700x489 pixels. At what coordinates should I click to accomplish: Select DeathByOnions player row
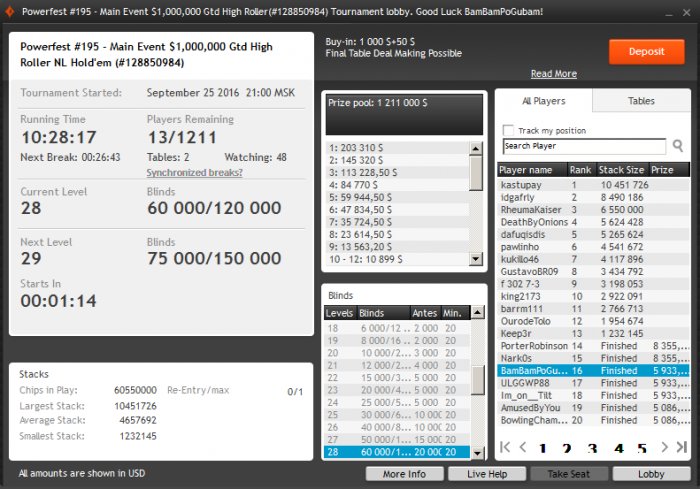593,222
